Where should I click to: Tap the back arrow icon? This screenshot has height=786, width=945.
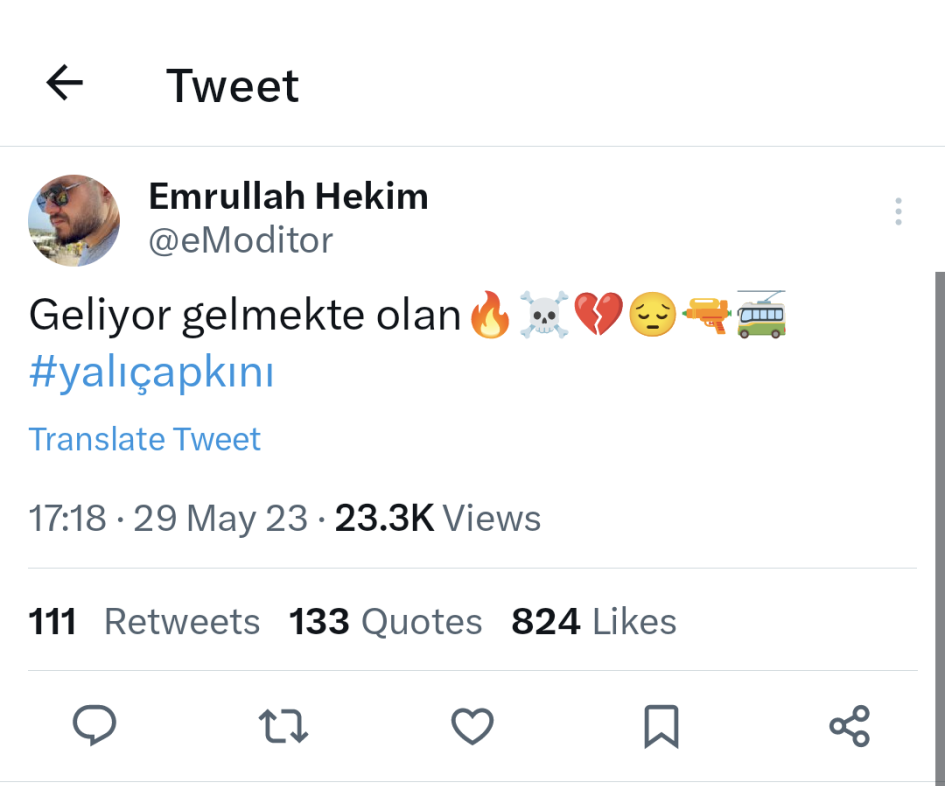click(65, 84)
